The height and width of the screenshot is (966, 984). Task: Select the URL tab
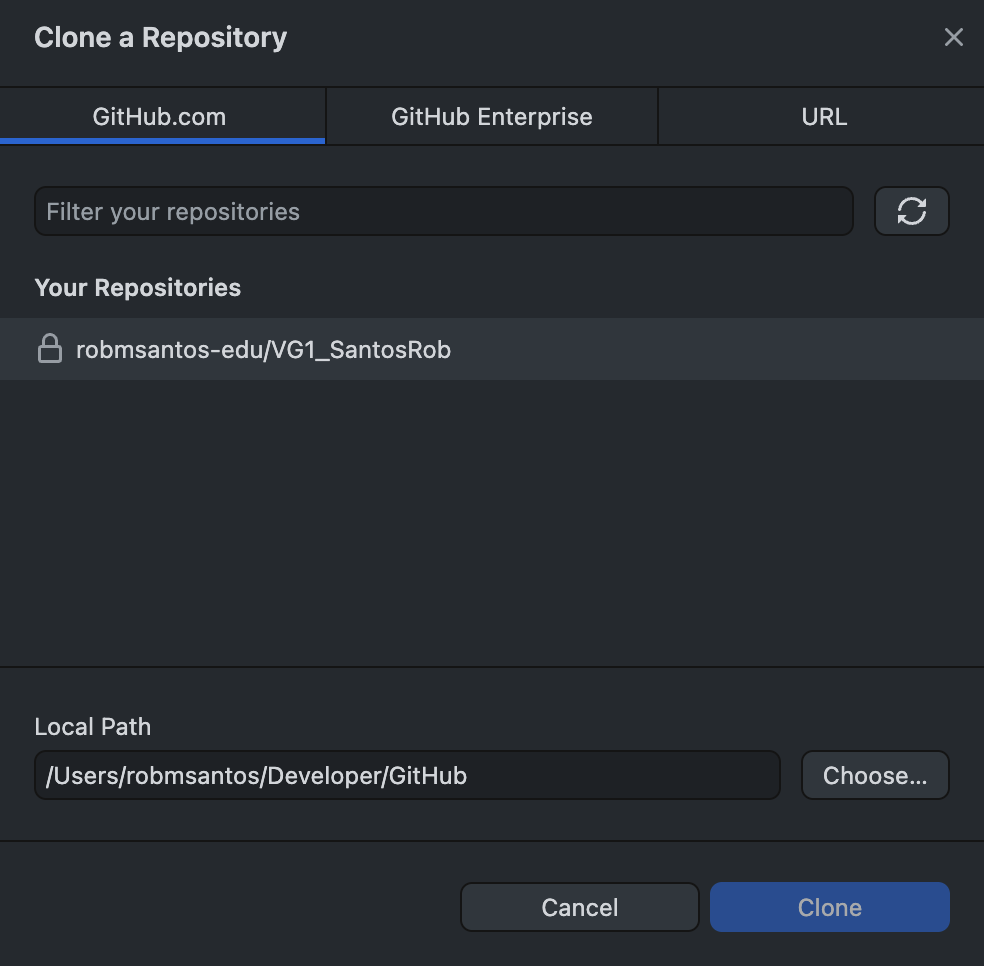click(x=823, y=116)
